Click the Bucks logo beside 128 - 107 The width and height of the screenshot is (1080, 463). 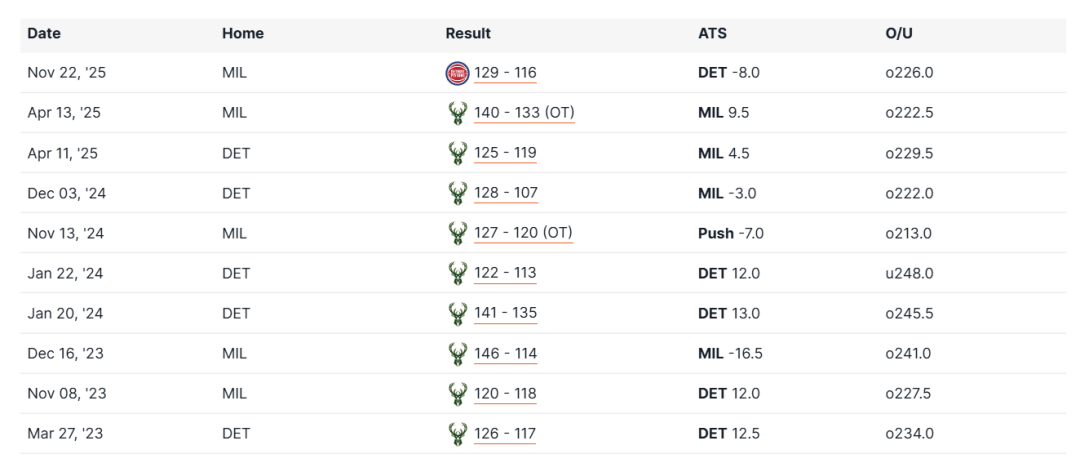tap(457, 193)
